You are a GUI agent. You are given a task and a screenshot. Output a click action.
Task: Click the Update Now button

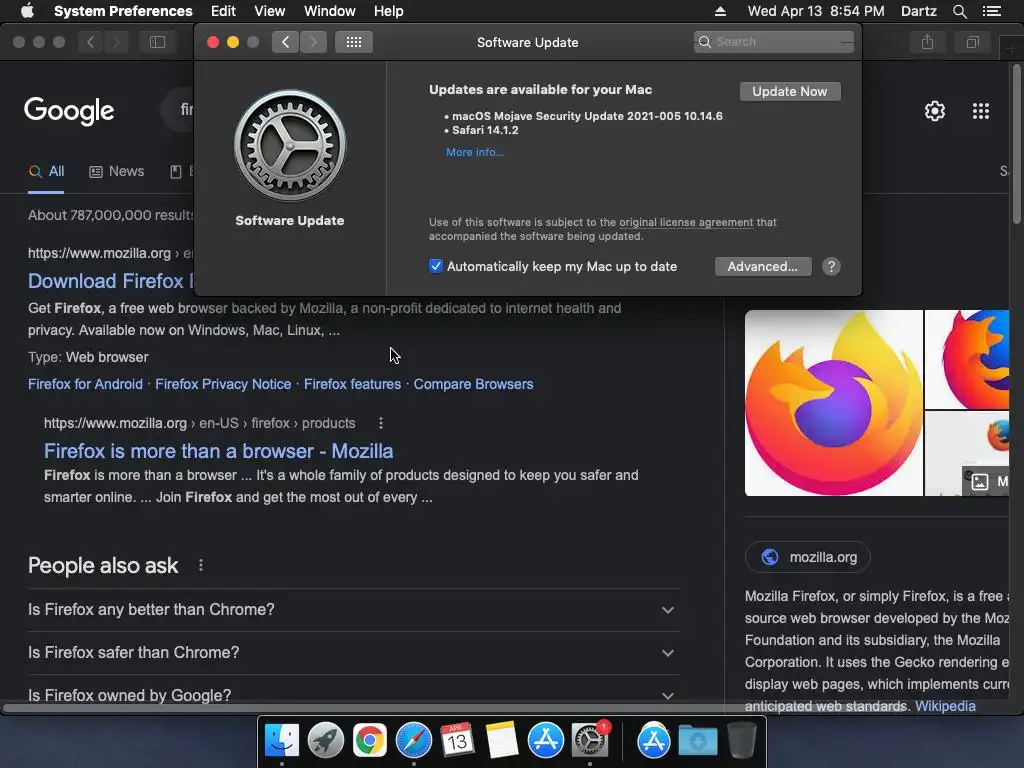click(790, 91)
